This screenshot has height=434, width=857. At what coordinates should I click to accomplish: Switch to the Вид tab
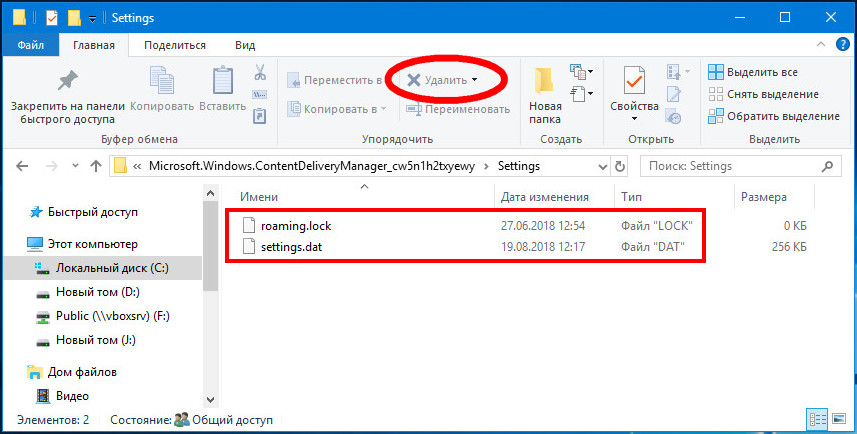[245, 45]
